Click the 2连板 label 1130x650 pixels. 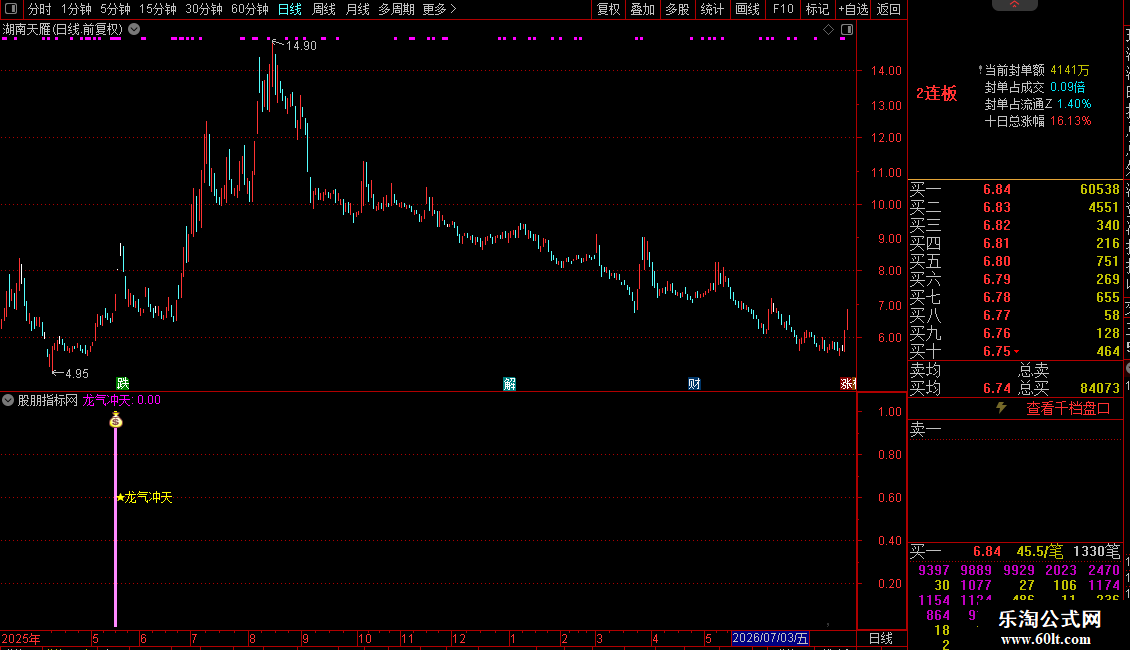936,94
